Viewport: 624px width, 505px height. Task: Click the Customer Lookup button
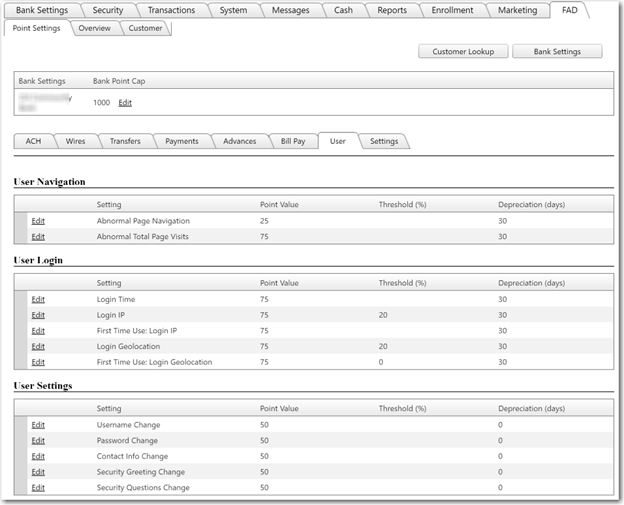(463, 51)
